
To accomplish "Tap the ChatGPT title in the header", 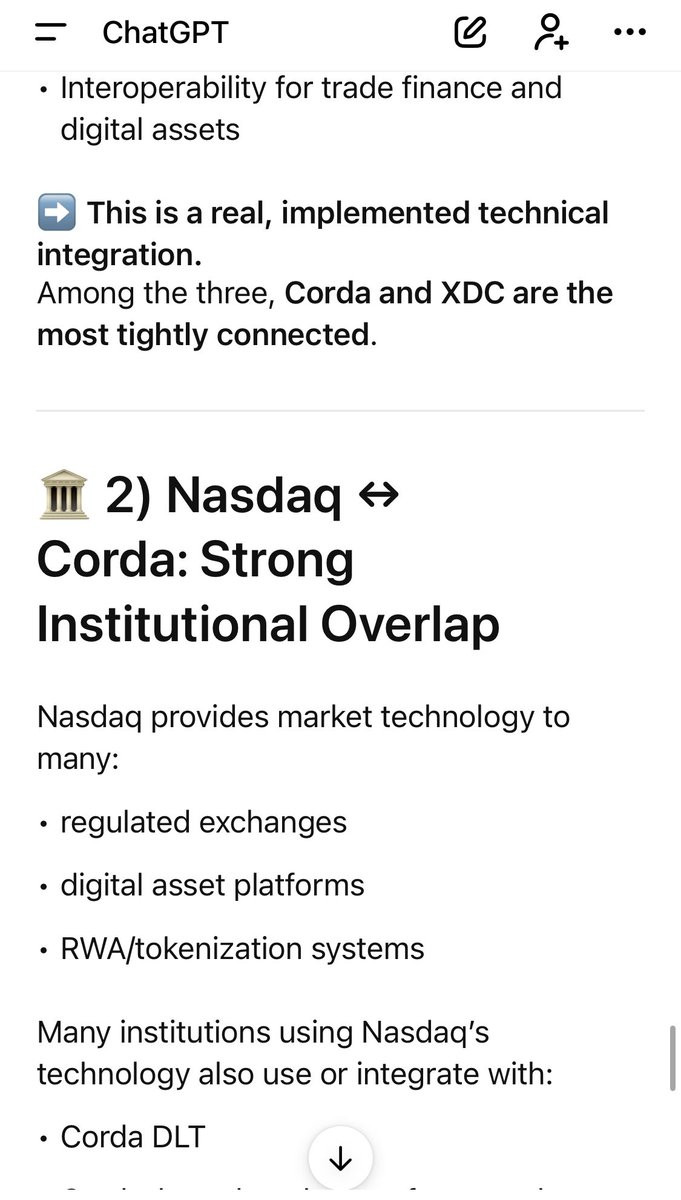I will coord(165,33).
